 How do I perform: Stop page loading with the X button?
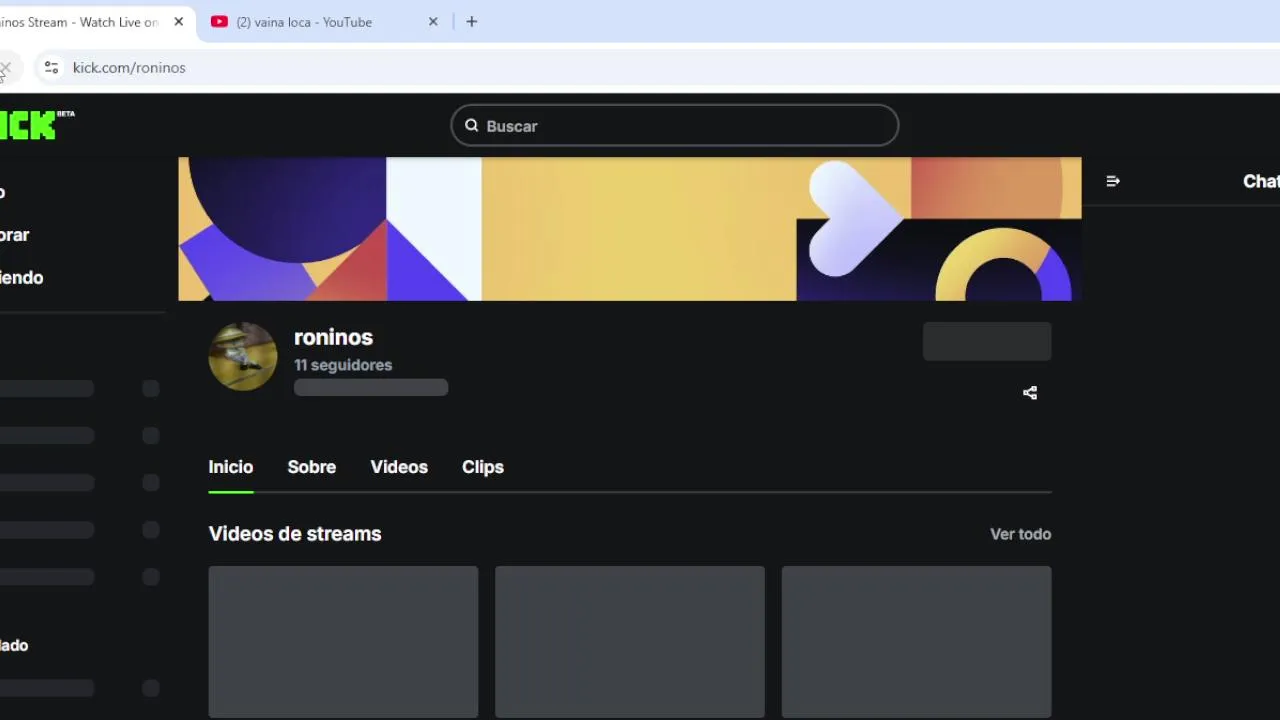click(5, 69)
